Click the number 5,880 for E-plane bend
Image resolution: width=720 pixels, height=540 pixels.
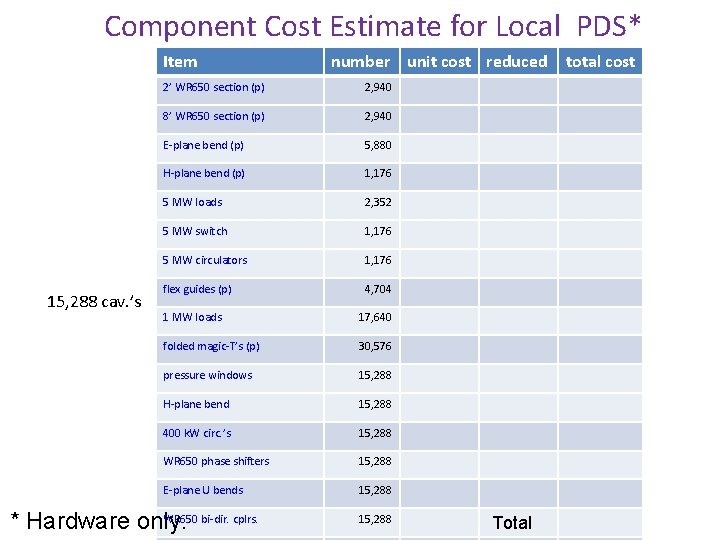coord(377,146)
